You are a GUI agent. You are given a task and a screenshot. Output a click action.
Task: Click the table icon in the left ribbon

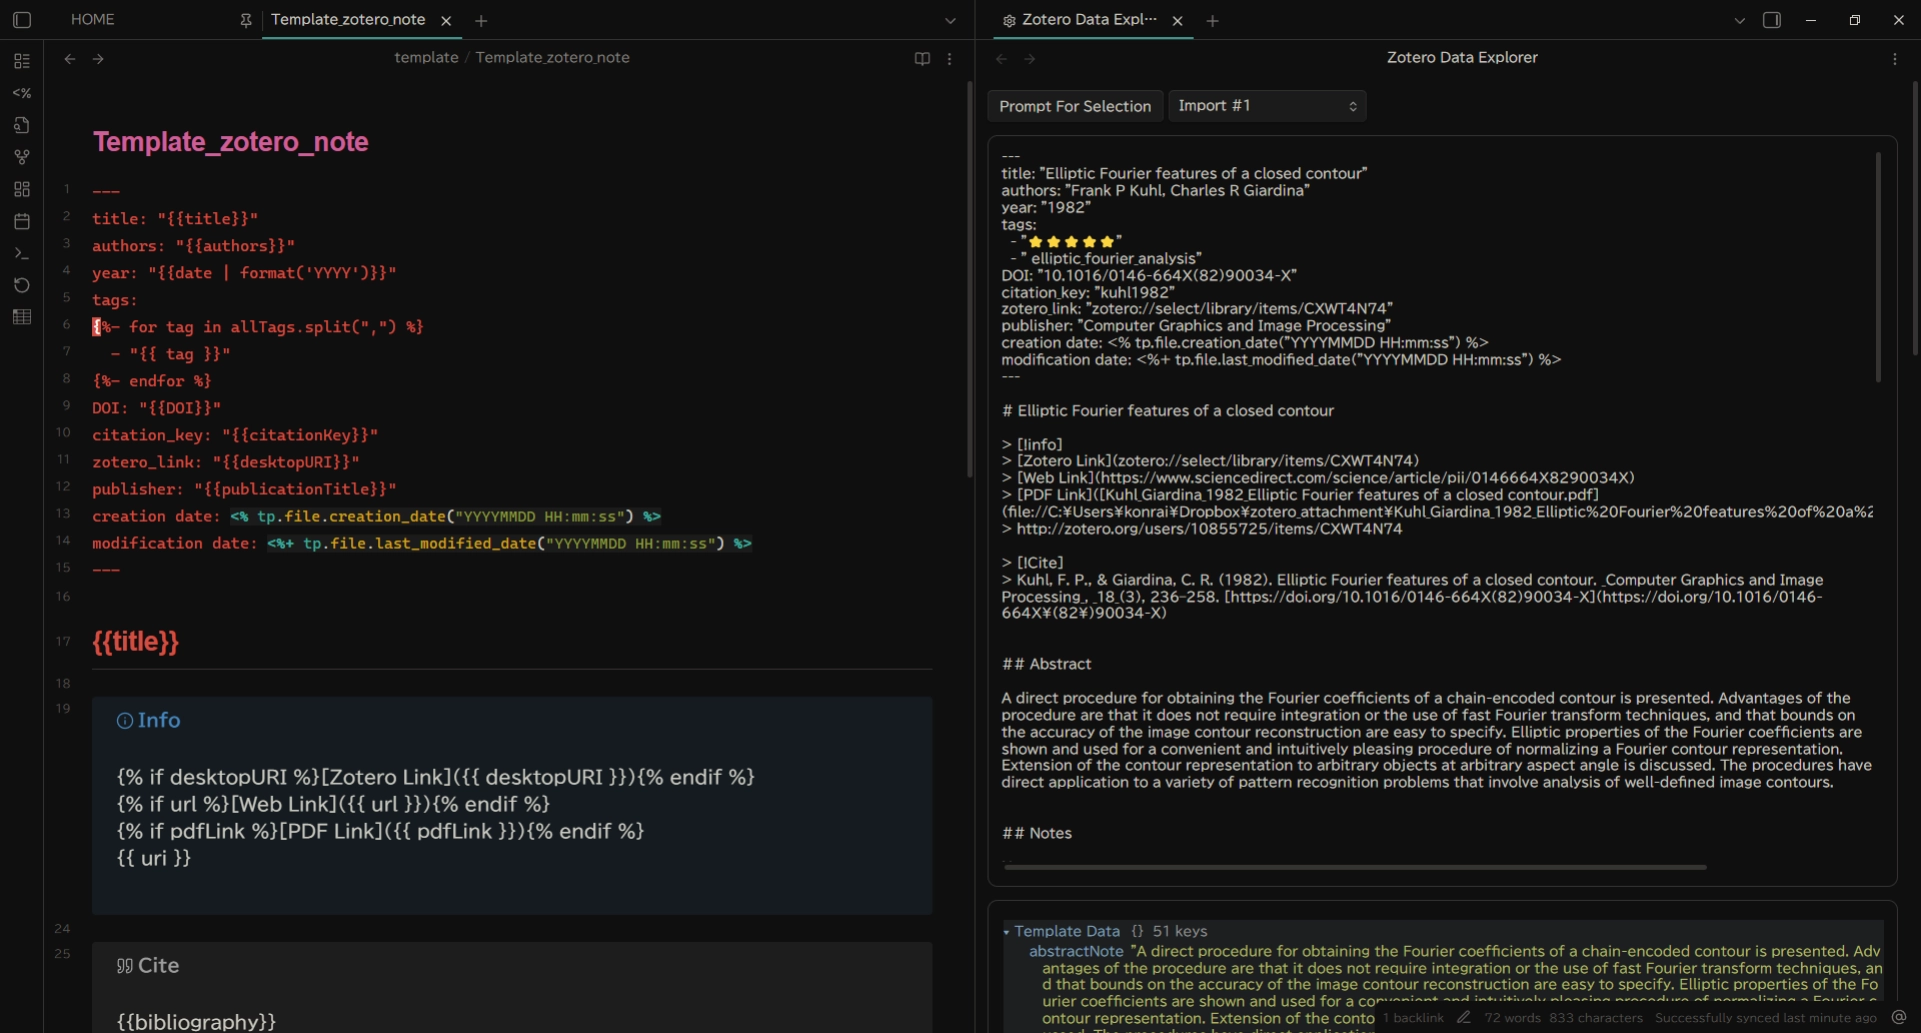[21, 317]
